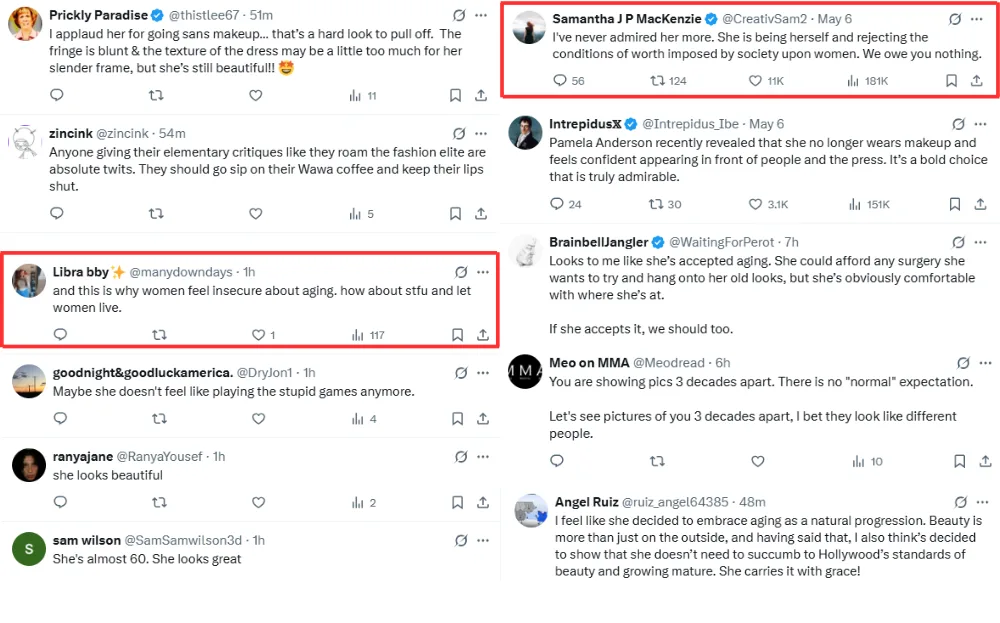Screen dimensions: 1000x623
Task: Retweet goodnight&goodluckamerica's post
Action: 156,419
